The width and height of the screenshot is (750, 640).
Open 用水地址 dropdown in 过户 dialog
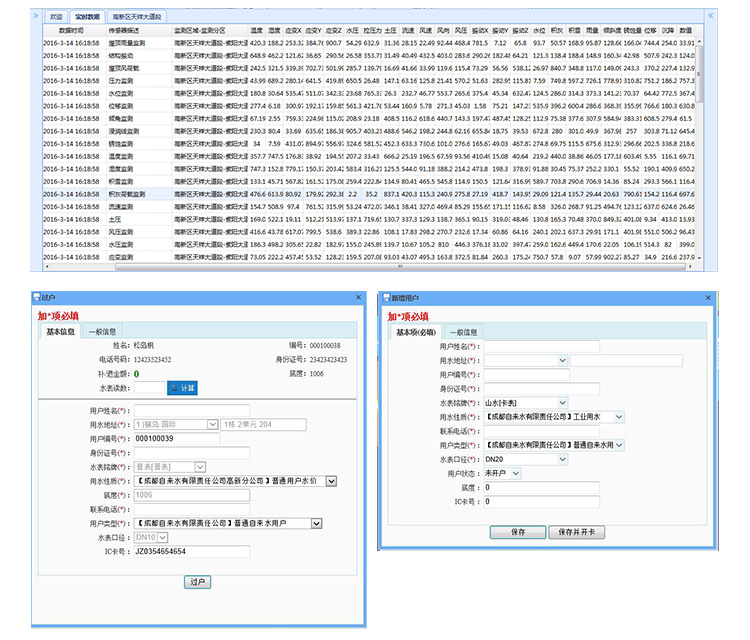pyautogui.click(x=213, y=424)
